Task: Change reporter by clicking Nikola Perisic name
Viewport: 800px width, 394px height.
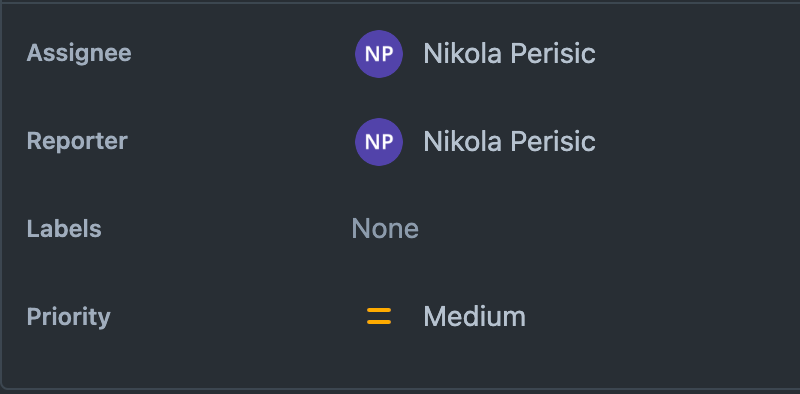Action: click(509, 141)
